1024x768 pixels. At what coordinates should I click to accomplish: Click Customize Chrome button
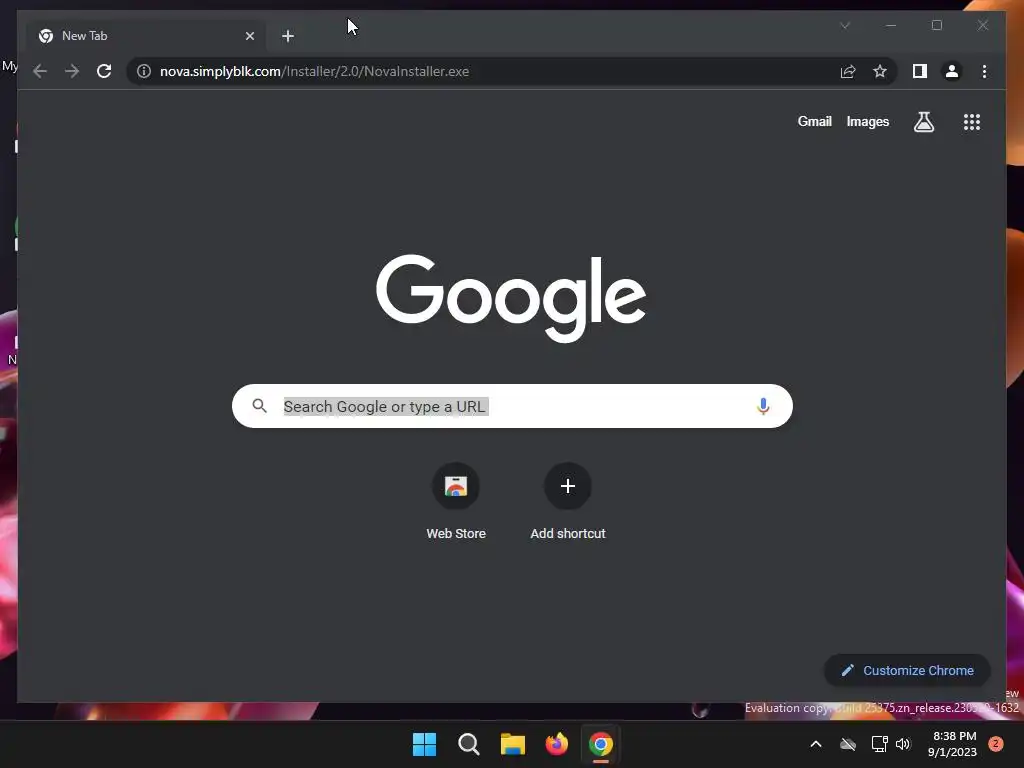tap(907, 671)
